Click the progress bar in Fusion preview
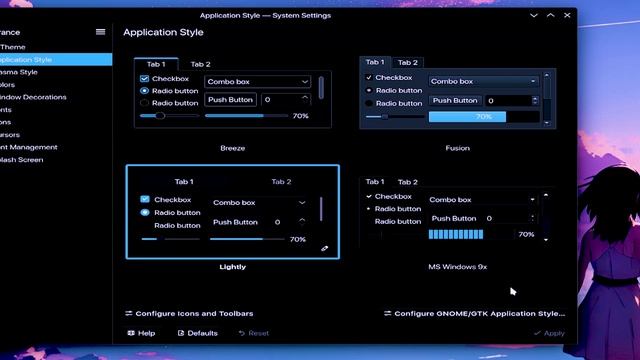 click(484, 117)
